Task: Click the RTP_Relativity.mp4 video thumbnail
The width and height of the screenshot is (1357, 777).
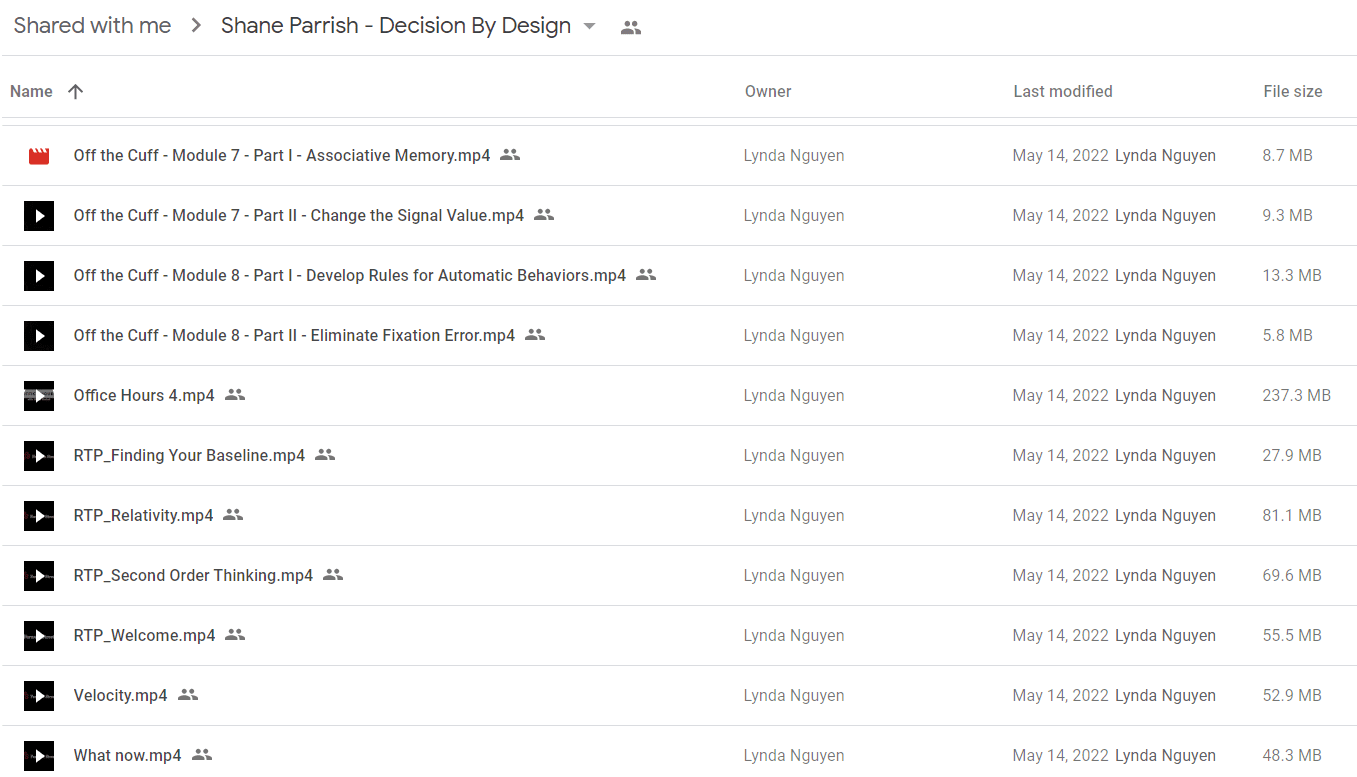Action: 39,516
